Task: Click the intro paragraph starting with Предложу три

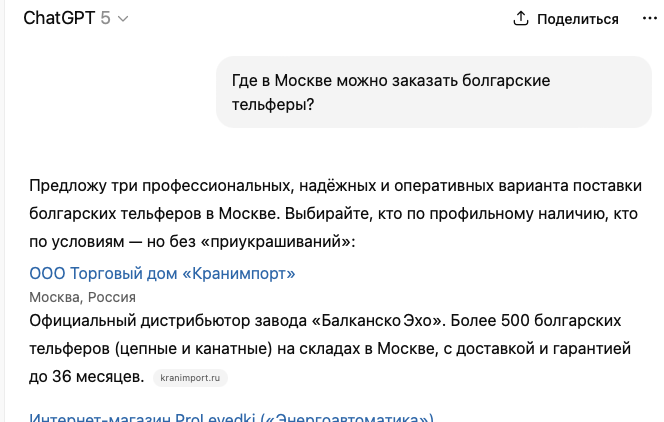Action: click(335, 214)
